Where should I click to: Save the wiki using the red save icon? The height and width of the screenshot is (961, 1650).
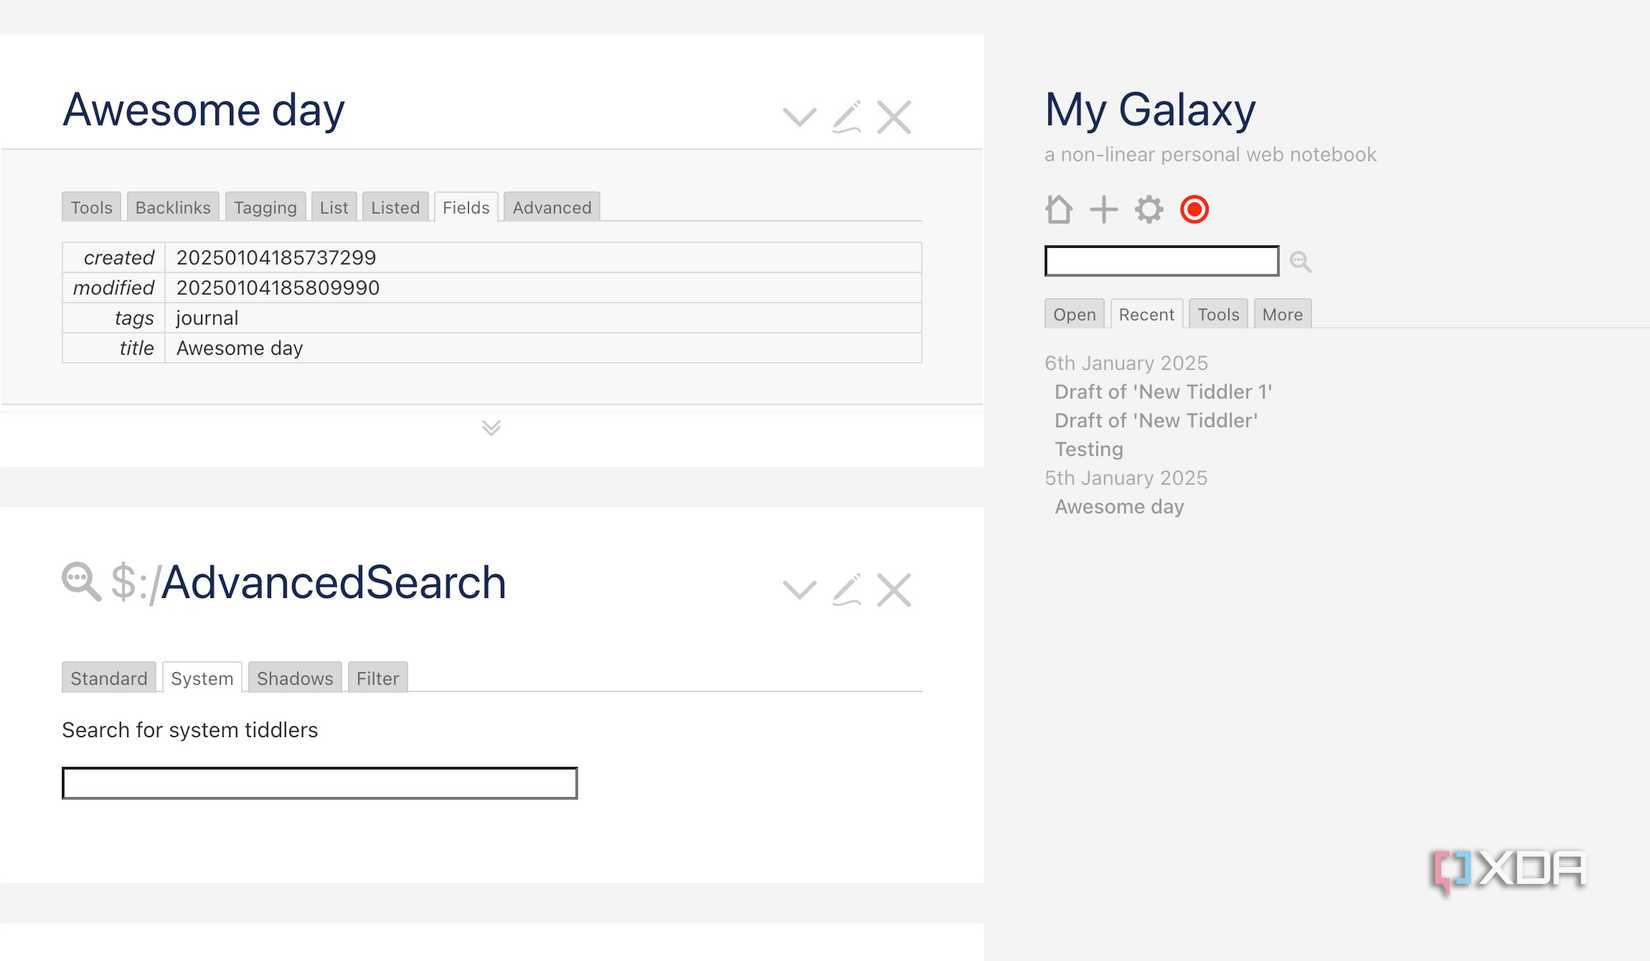pyautogui.click(x=1193, y=210)
